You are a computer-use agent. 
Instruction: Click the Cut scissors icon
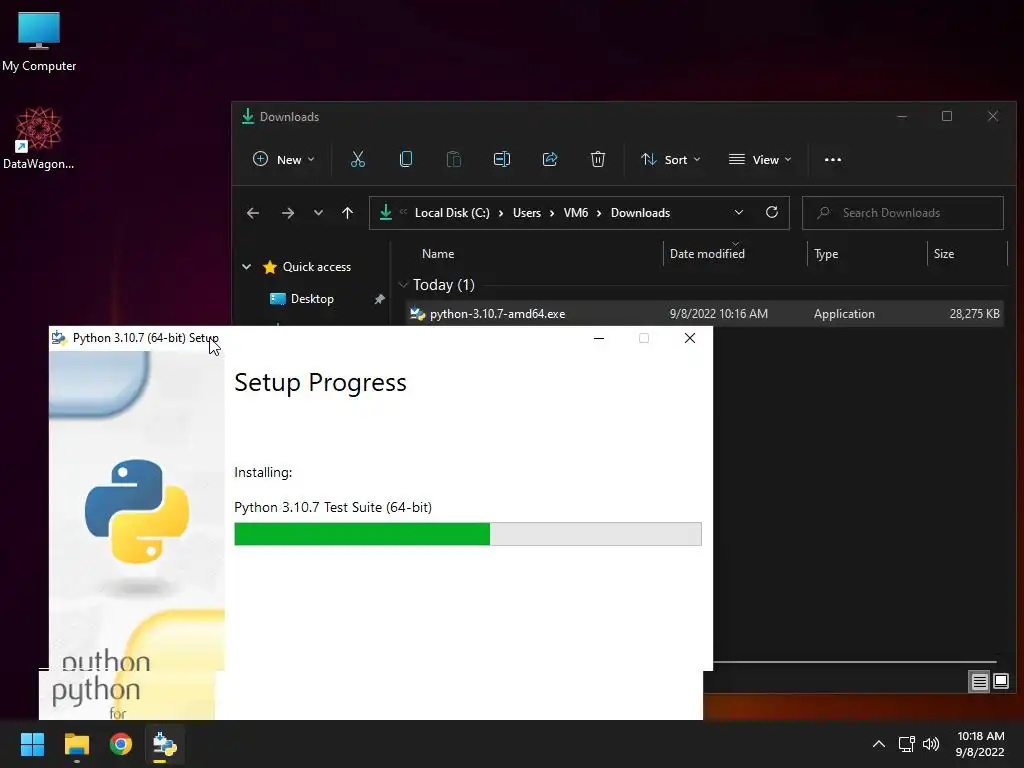coord(358,159)
